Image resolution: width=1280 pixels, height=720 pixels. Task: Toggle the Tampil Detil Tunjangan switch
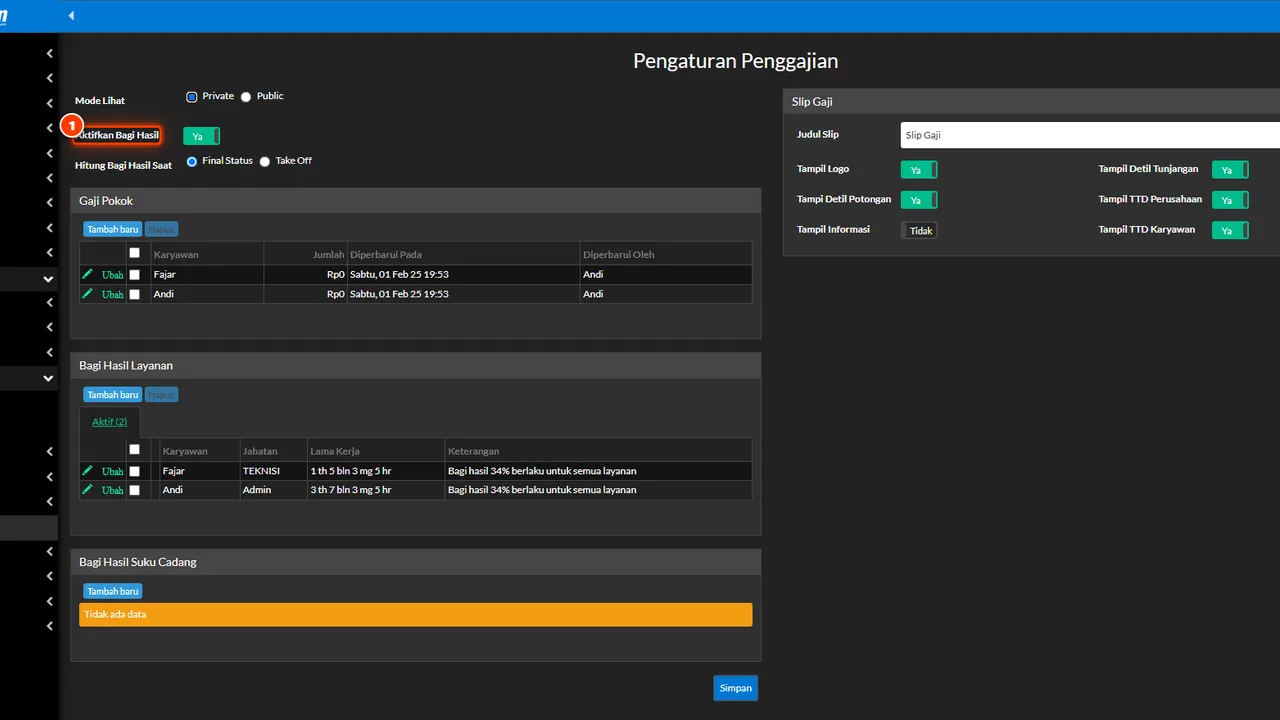1230,170
